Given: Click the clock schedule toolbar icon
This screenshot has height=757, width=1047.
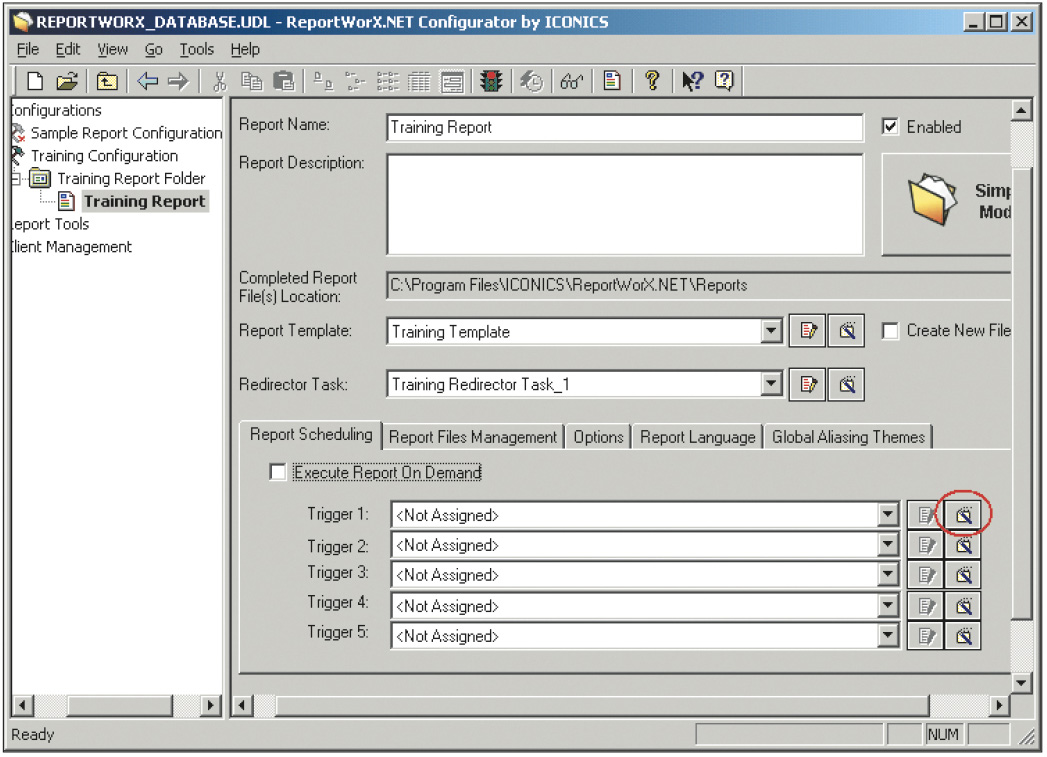Looking at the screenshot, I should (x=532, y=81).
